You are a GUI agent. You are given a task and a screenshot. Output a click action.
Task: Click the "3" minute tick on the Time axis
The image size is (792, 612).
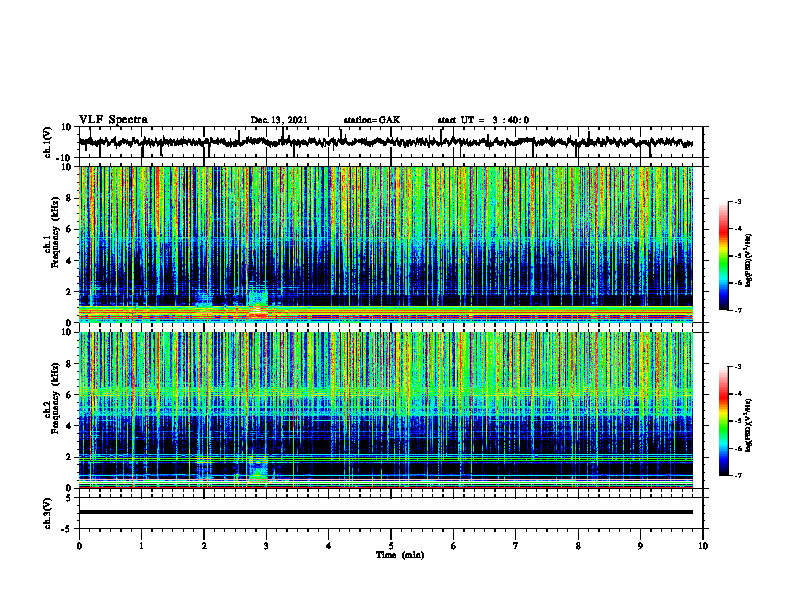(x=266, y=546)
